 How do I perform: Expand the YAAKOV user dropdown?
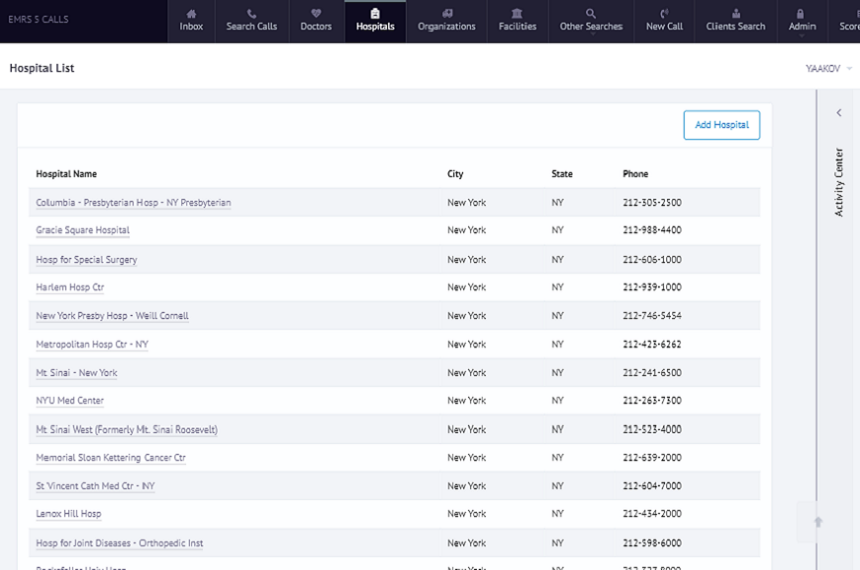click(829, 68)
